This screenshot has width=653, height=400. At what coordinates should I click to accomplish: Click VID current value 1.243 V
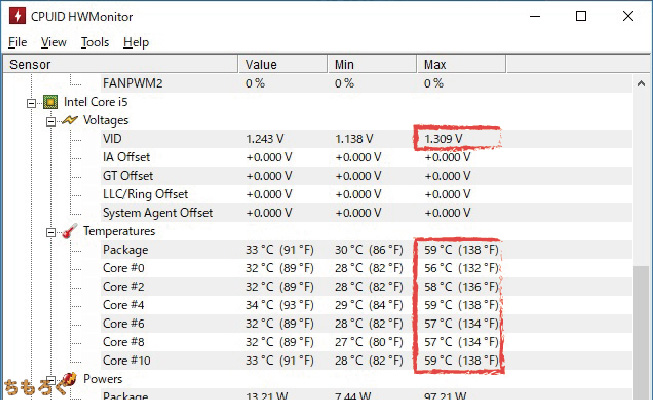(x=264, y=139)
